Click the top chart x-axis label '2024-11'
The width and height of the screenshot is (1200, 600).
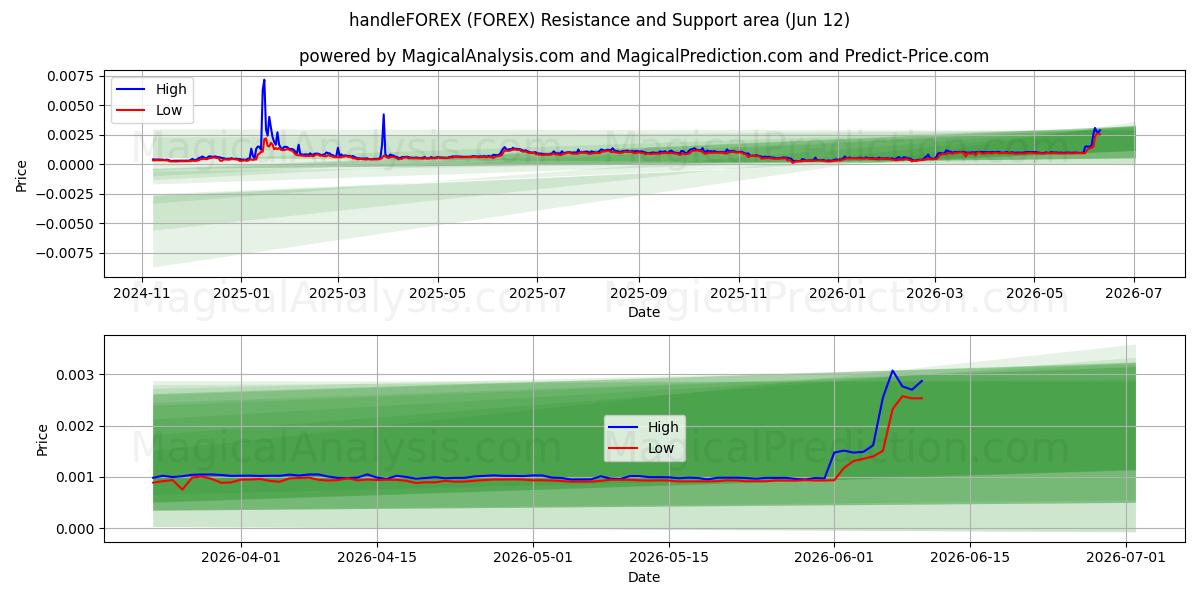[141, 295]
